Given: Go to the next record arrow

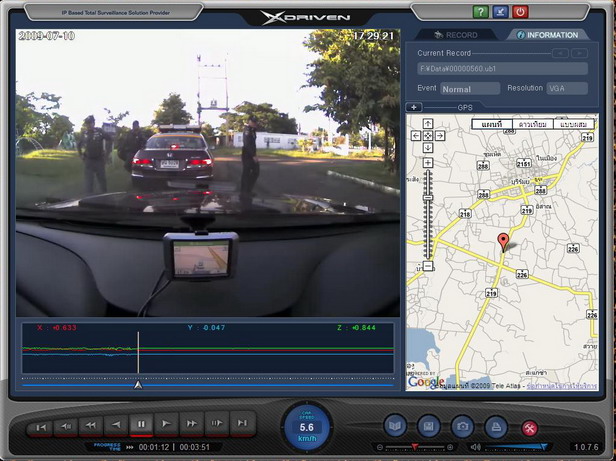Looking at the screenshot, I should point(579,53).
